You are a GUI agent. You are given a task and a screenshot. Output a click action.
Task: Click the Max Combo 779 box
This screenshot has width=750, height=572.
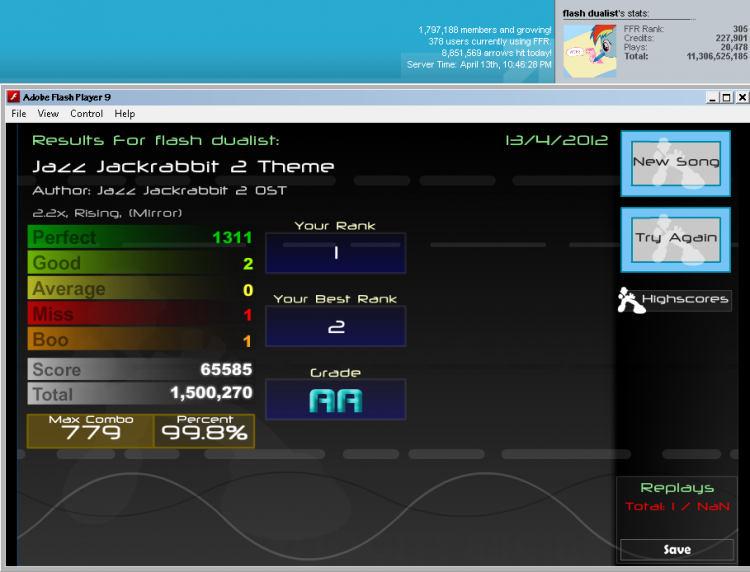click(90, 431)
